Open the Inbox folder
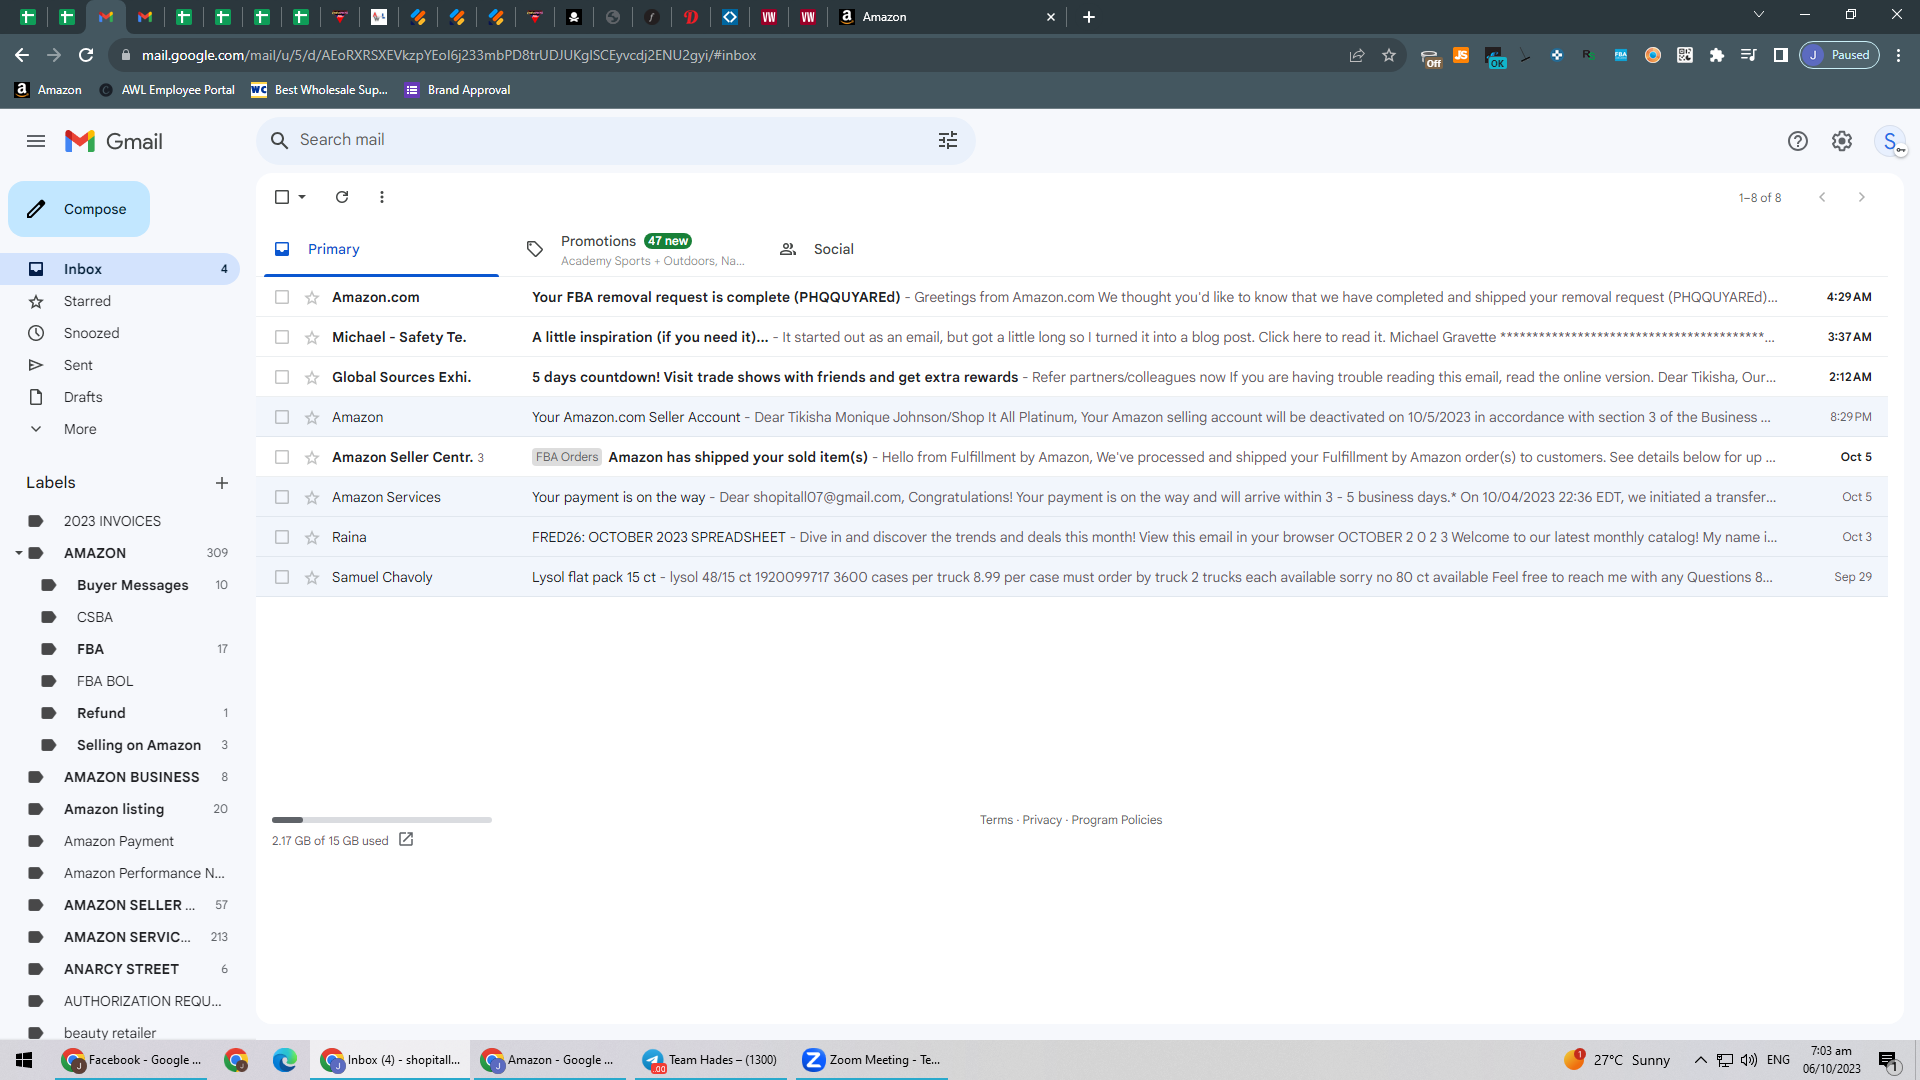Screen dimensions: 1920x1080 [x=120, y=269]
